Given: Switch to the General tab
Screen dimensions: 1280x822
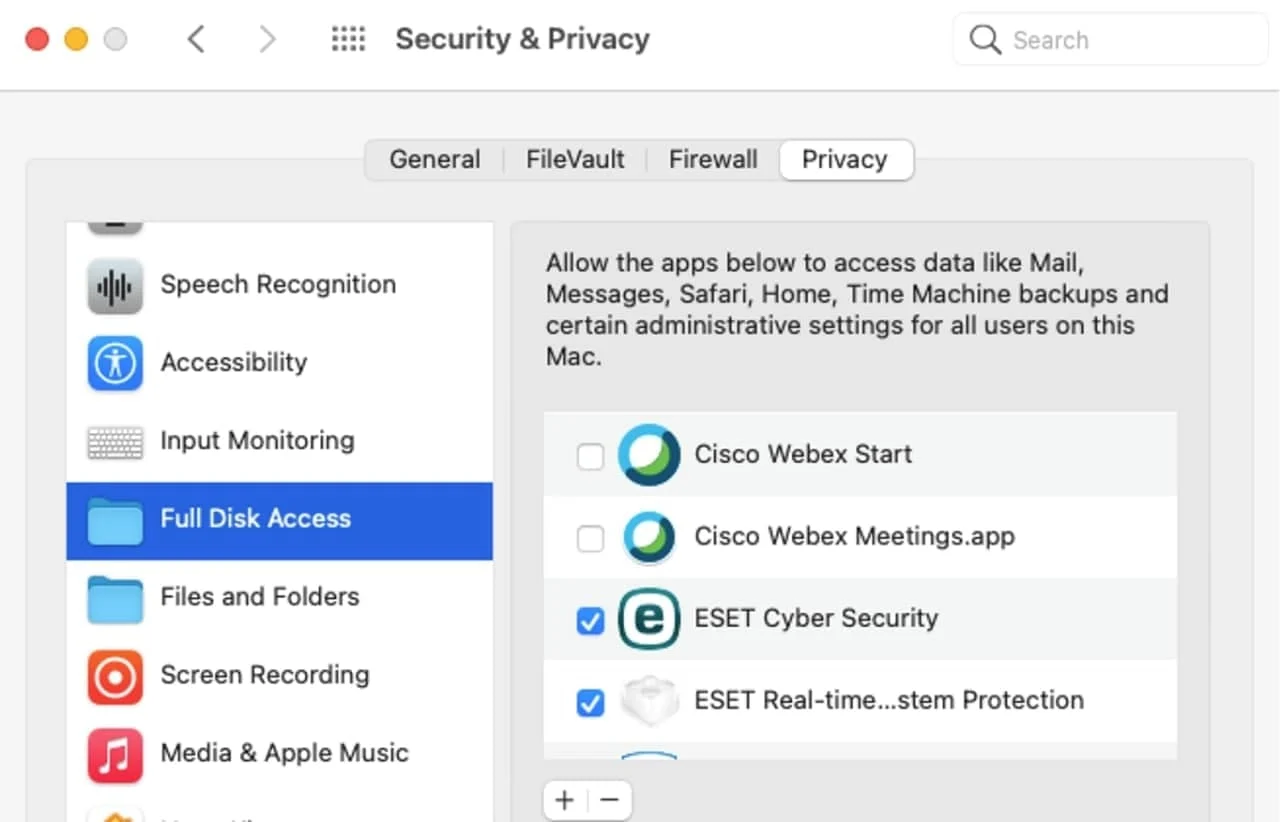Looking at the screenshot, I should [434, 160].
